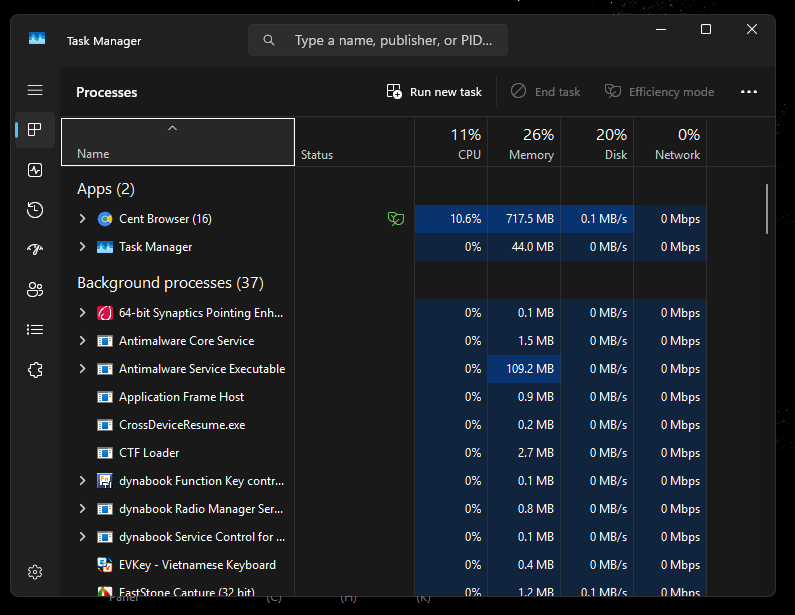
Task: Select the CTF Loader row name
Action: tap(149, 453)
